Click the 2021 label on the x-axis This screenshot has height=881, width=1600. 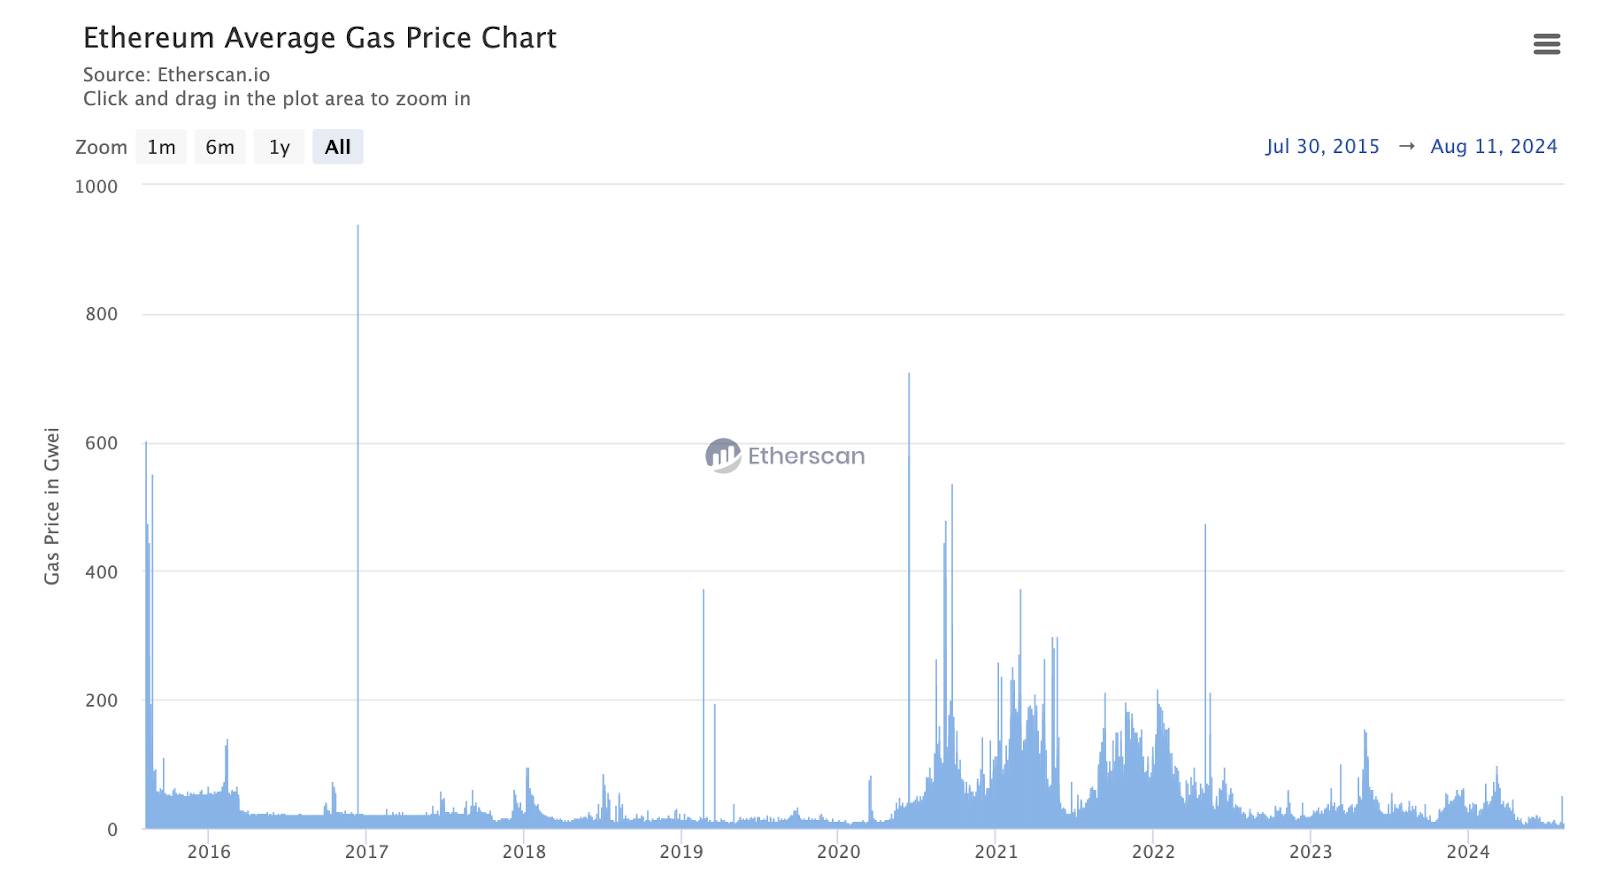(996, 852)
